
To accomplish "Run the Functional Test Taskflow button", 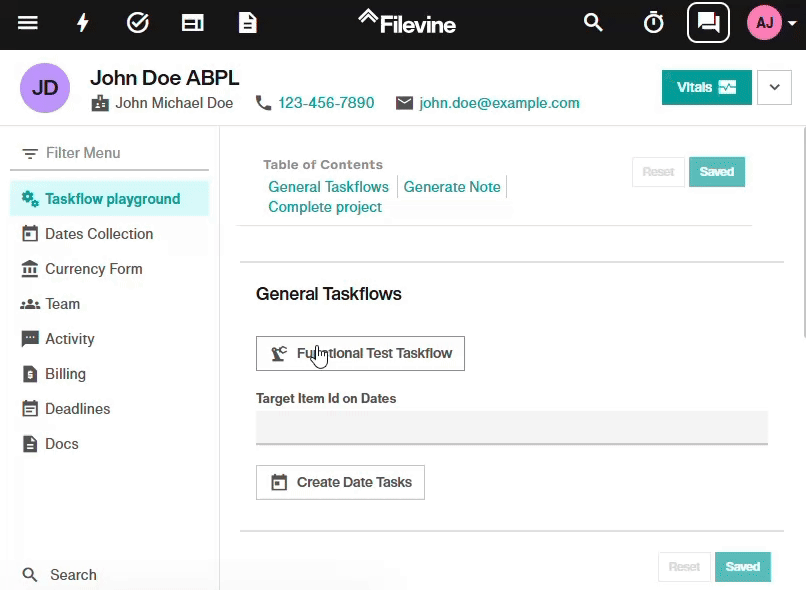I will (x=360, y=354).
